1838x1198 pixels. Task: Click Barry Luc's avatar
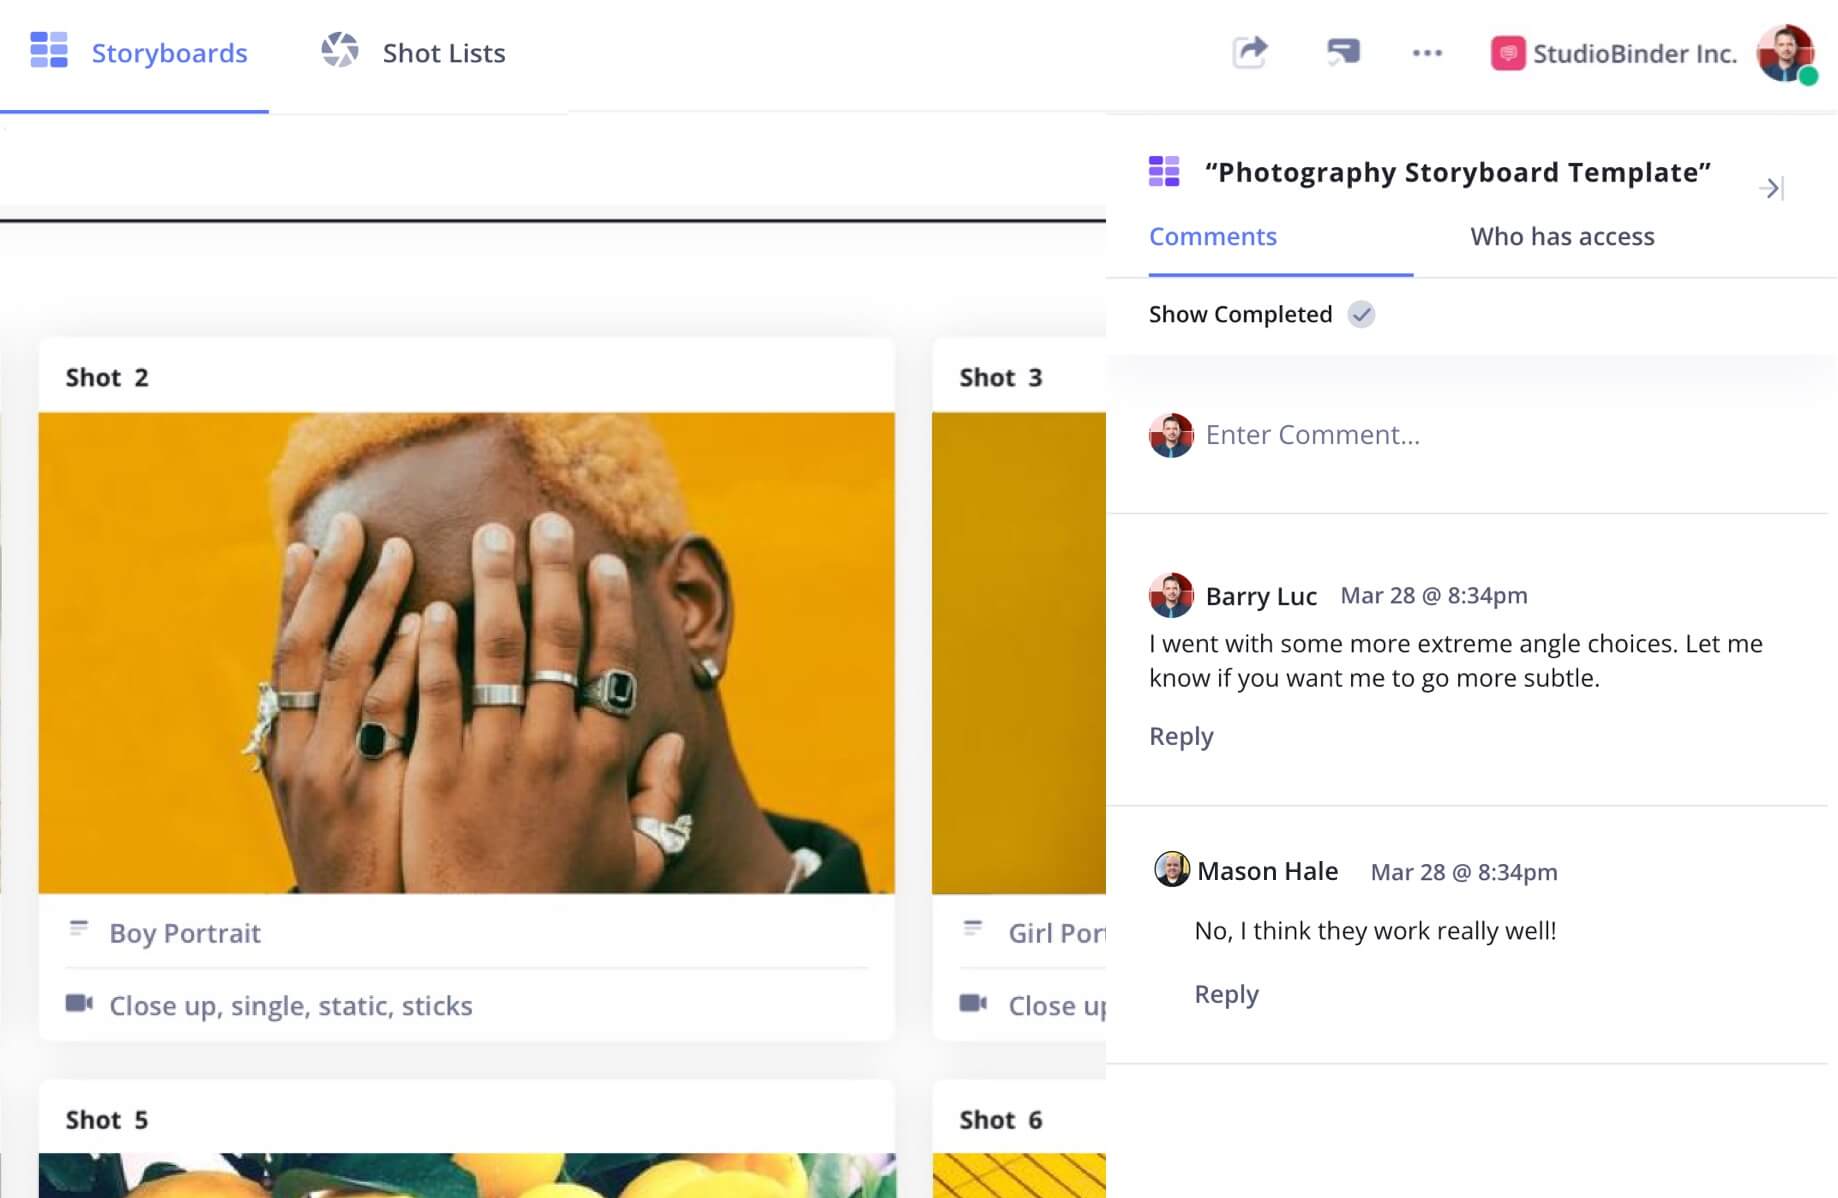(x=1171, y=595)
